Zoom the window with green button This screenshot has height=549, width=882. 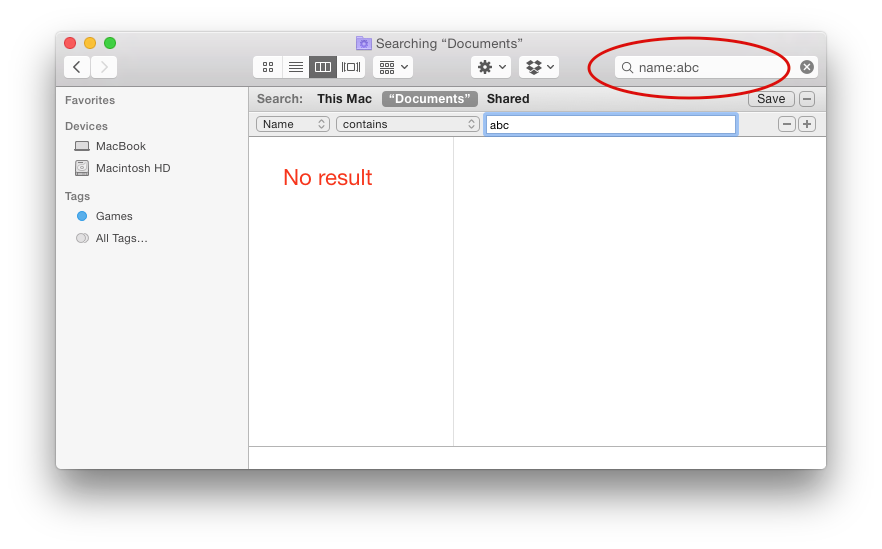tap(110, 43)
